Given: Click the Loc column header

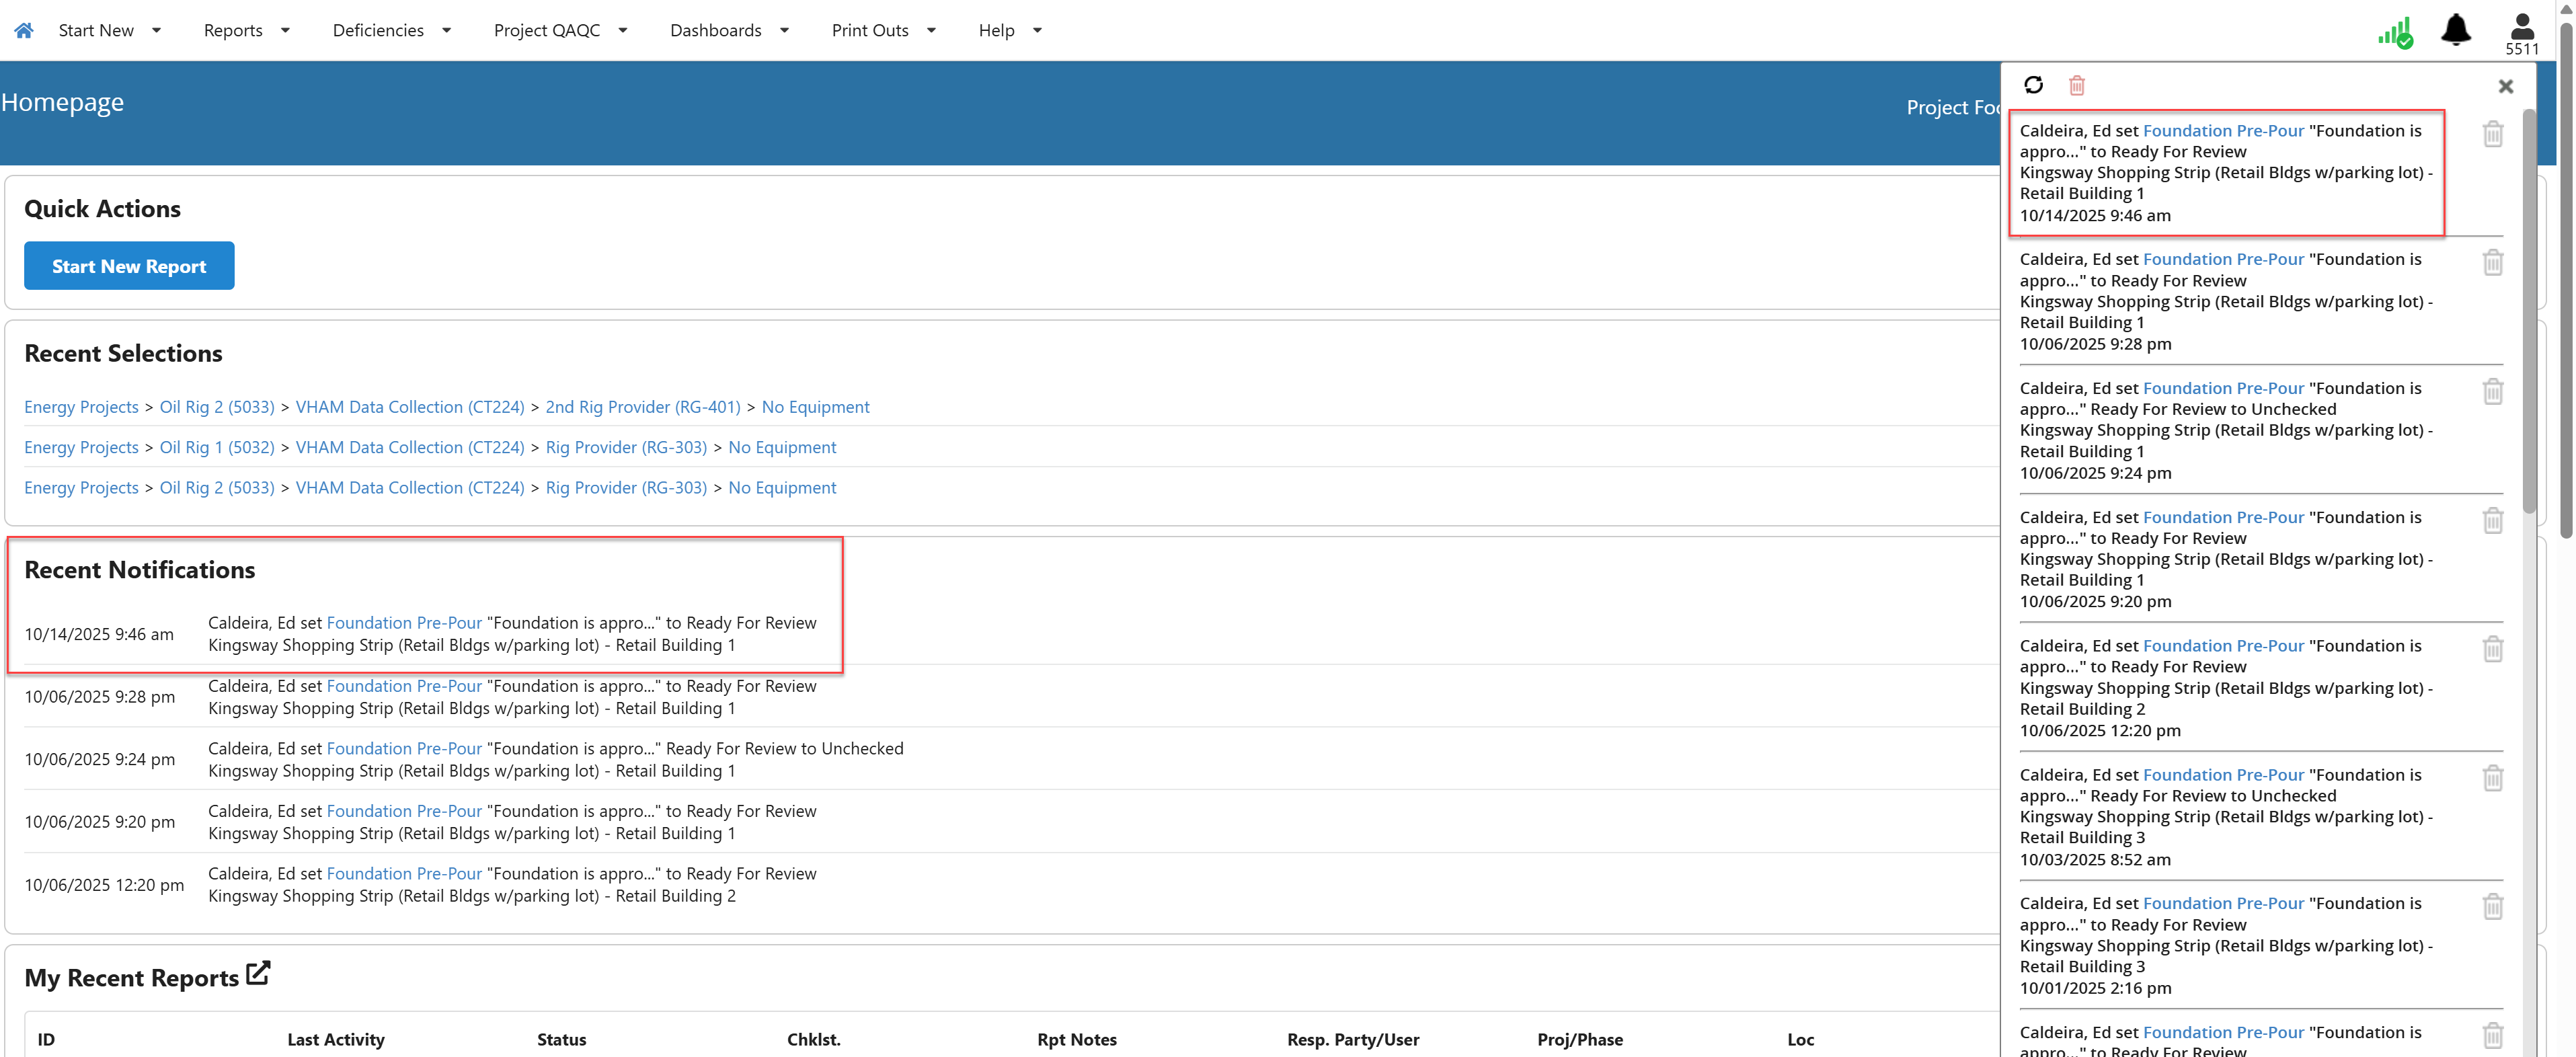Looking at the screenshot, I should click(x=1801, y=1040).
